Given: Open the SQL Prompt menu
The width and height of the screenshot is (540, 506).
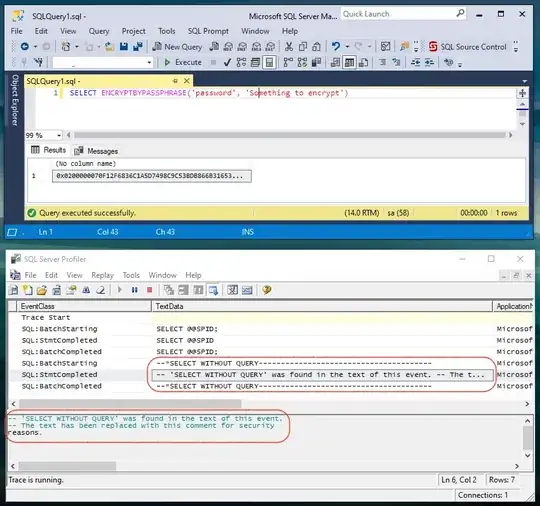Looking at the screenshot, I should click(x=208, y=31).
